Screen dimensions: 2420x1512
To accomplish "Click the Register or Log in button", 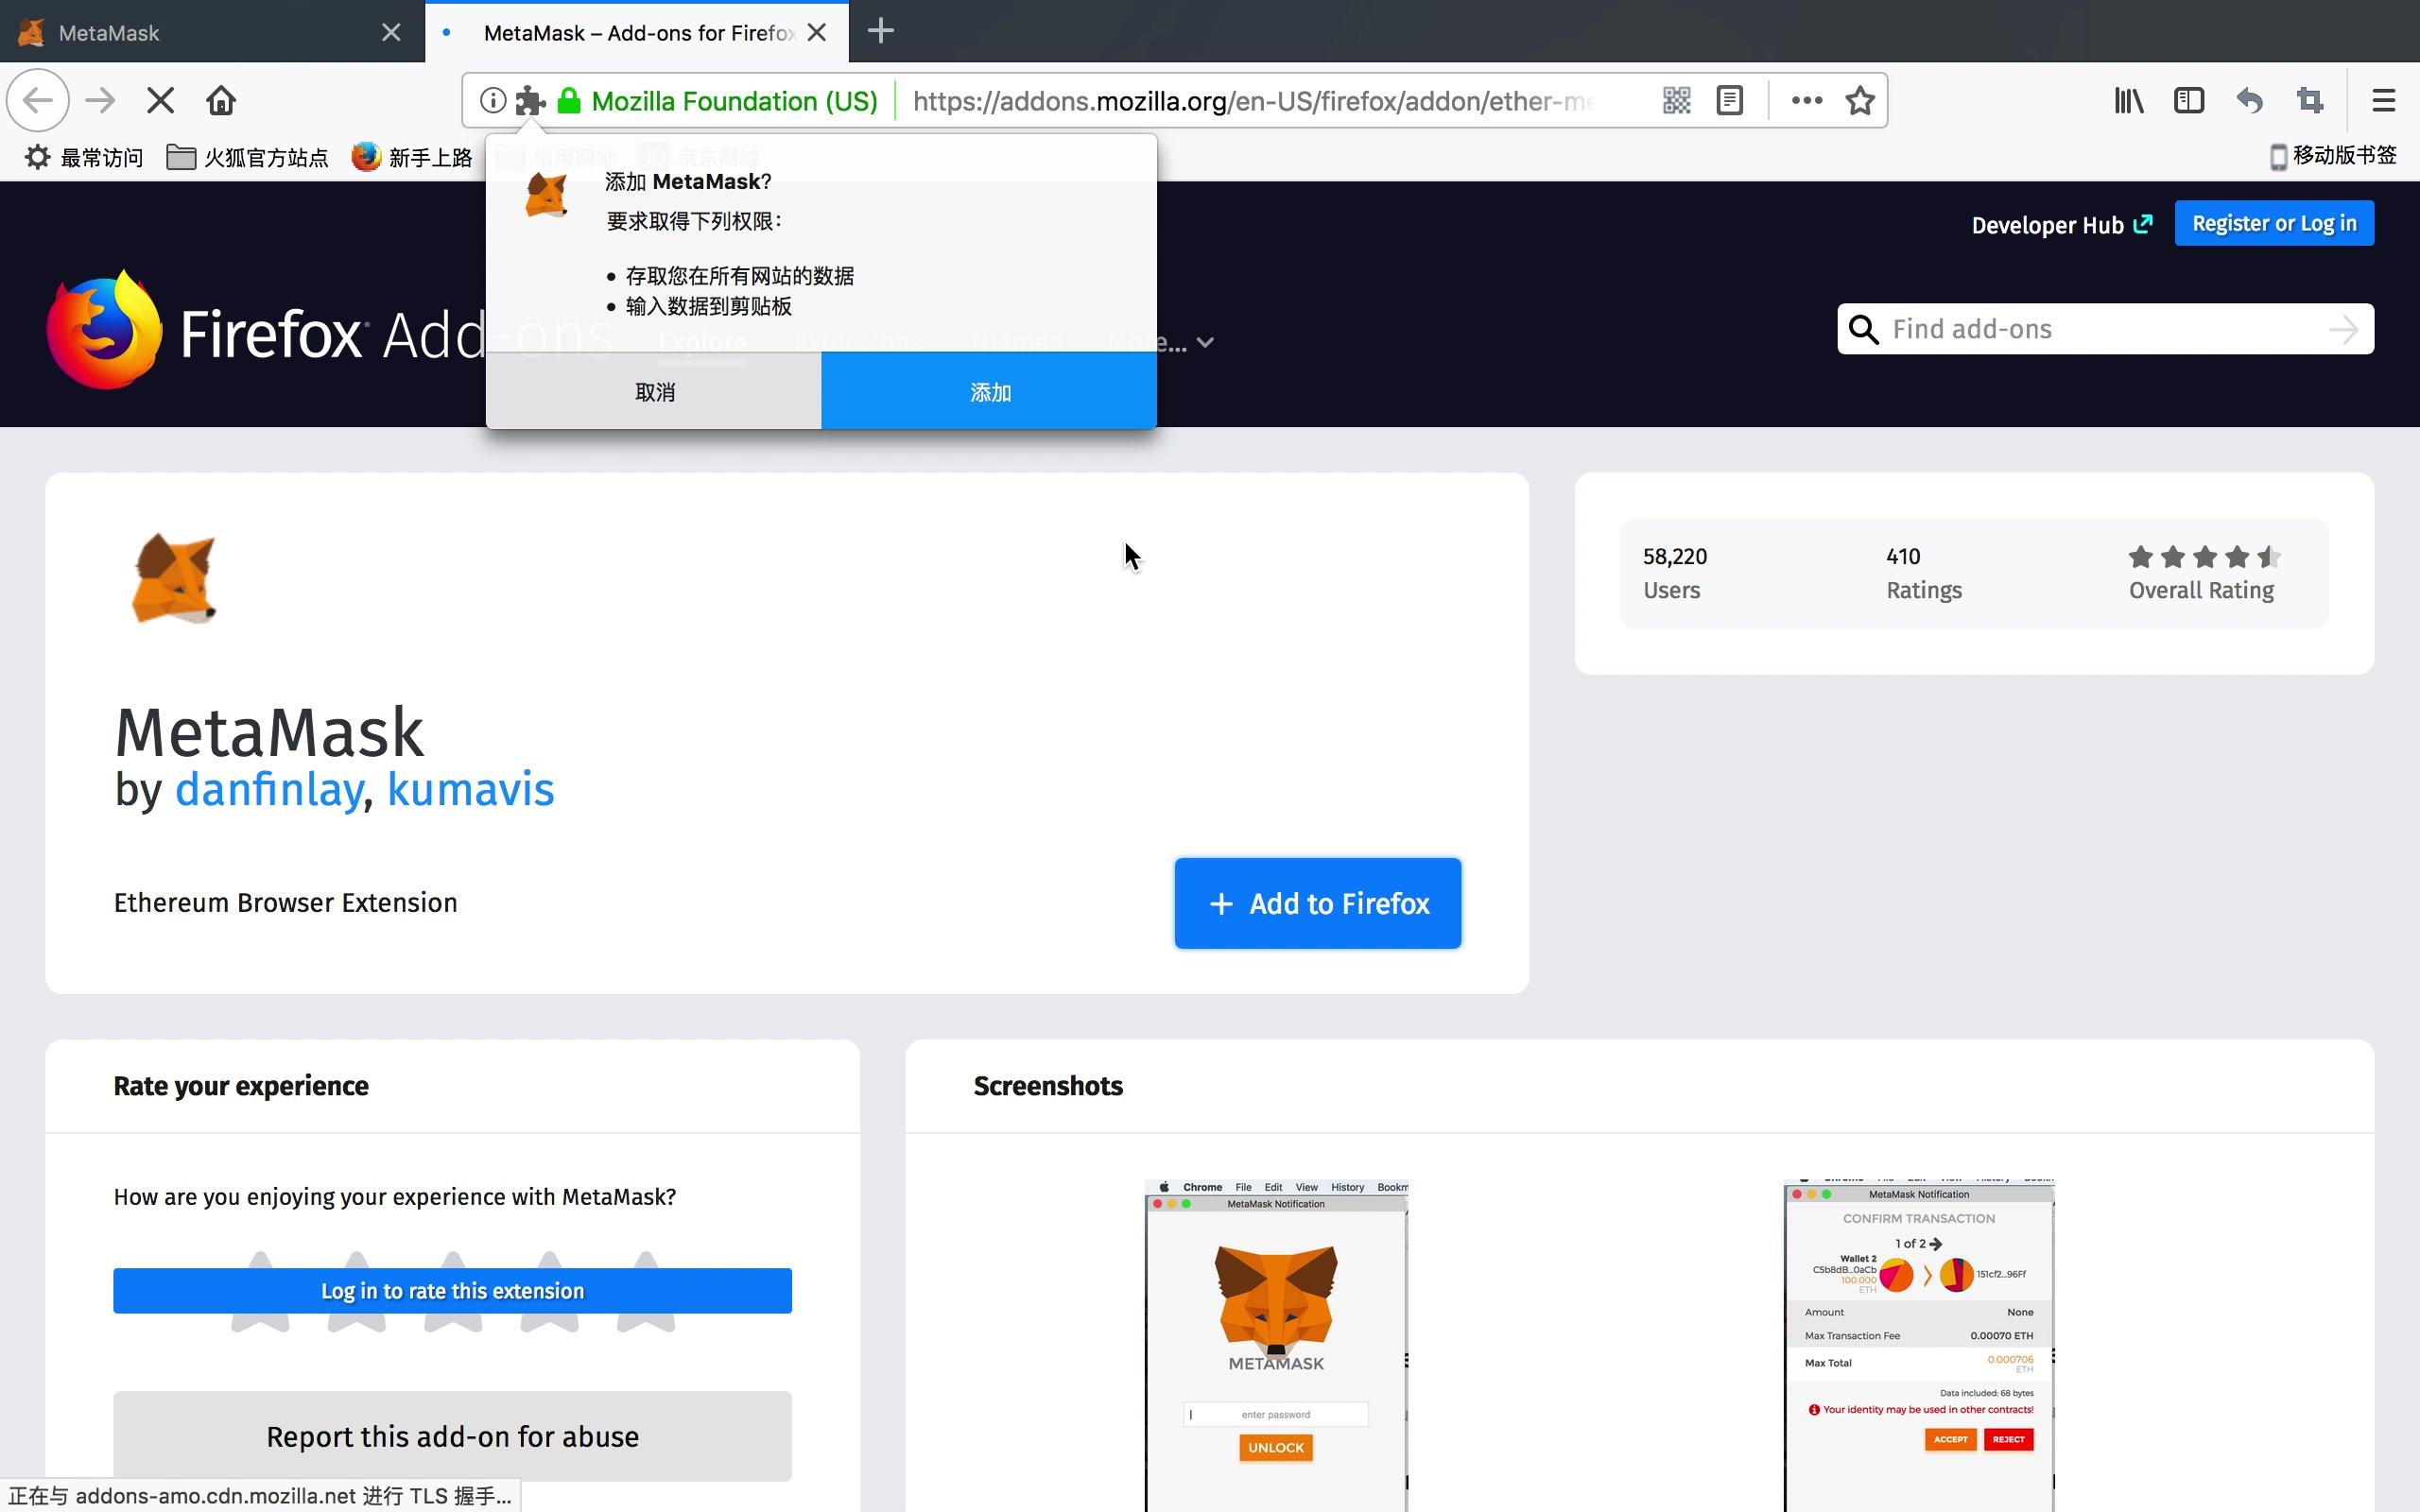I will coord(2270,223).
